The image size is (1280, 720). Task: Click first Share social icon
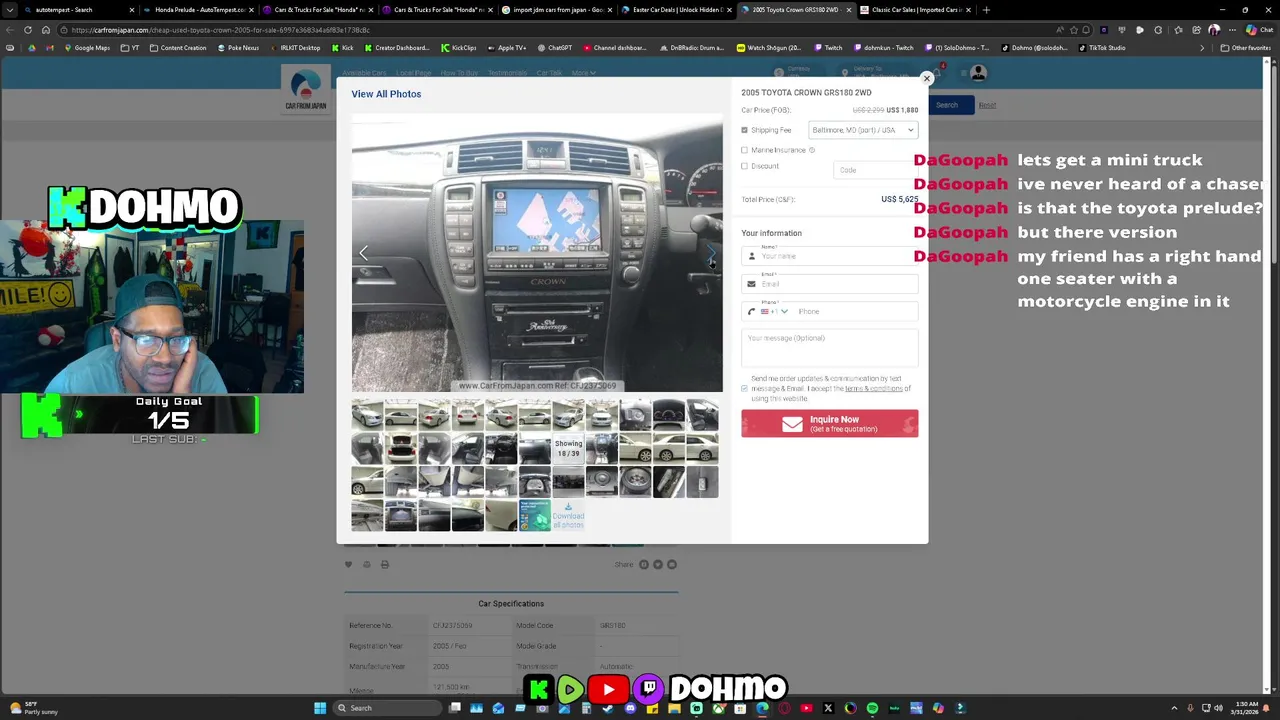(x=644, y=565)
